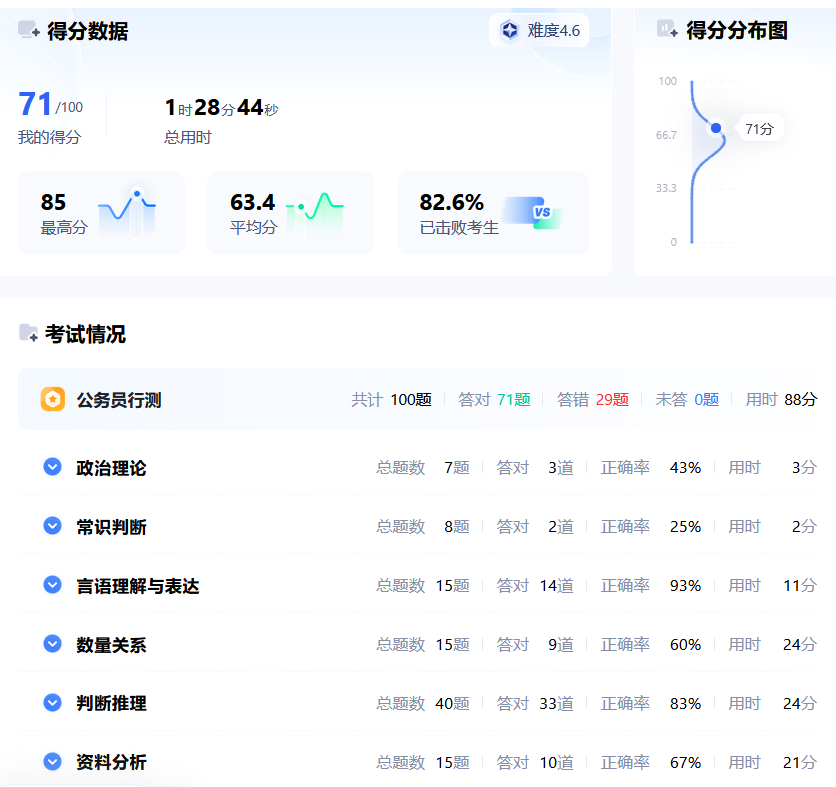Open the 判断推理 section details
Image resolution: width=836 pixels, height=787 pixels.
coord(53,703)
